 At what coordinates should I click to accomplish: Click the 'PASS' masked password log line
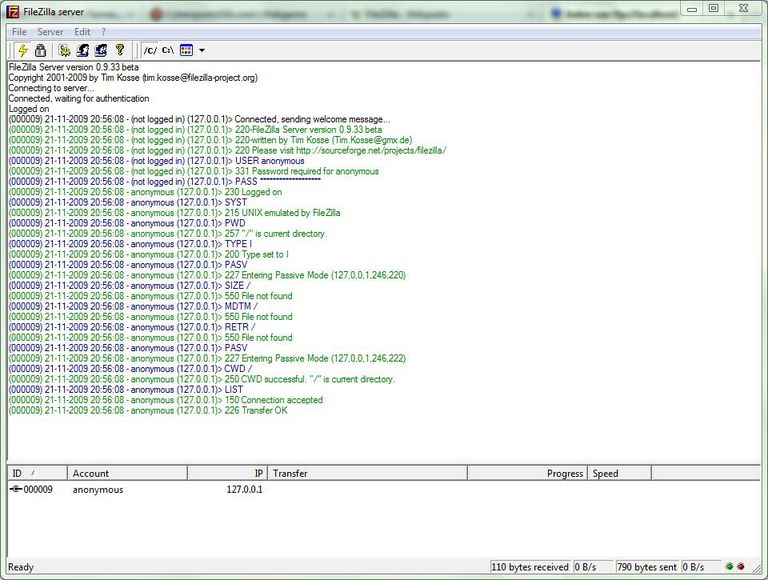click(x=165, y=181)
